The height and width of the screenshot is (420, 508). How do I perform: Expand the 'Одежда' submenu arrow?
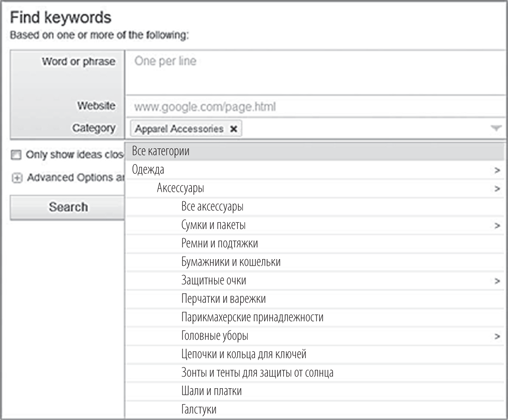(497, 170)
